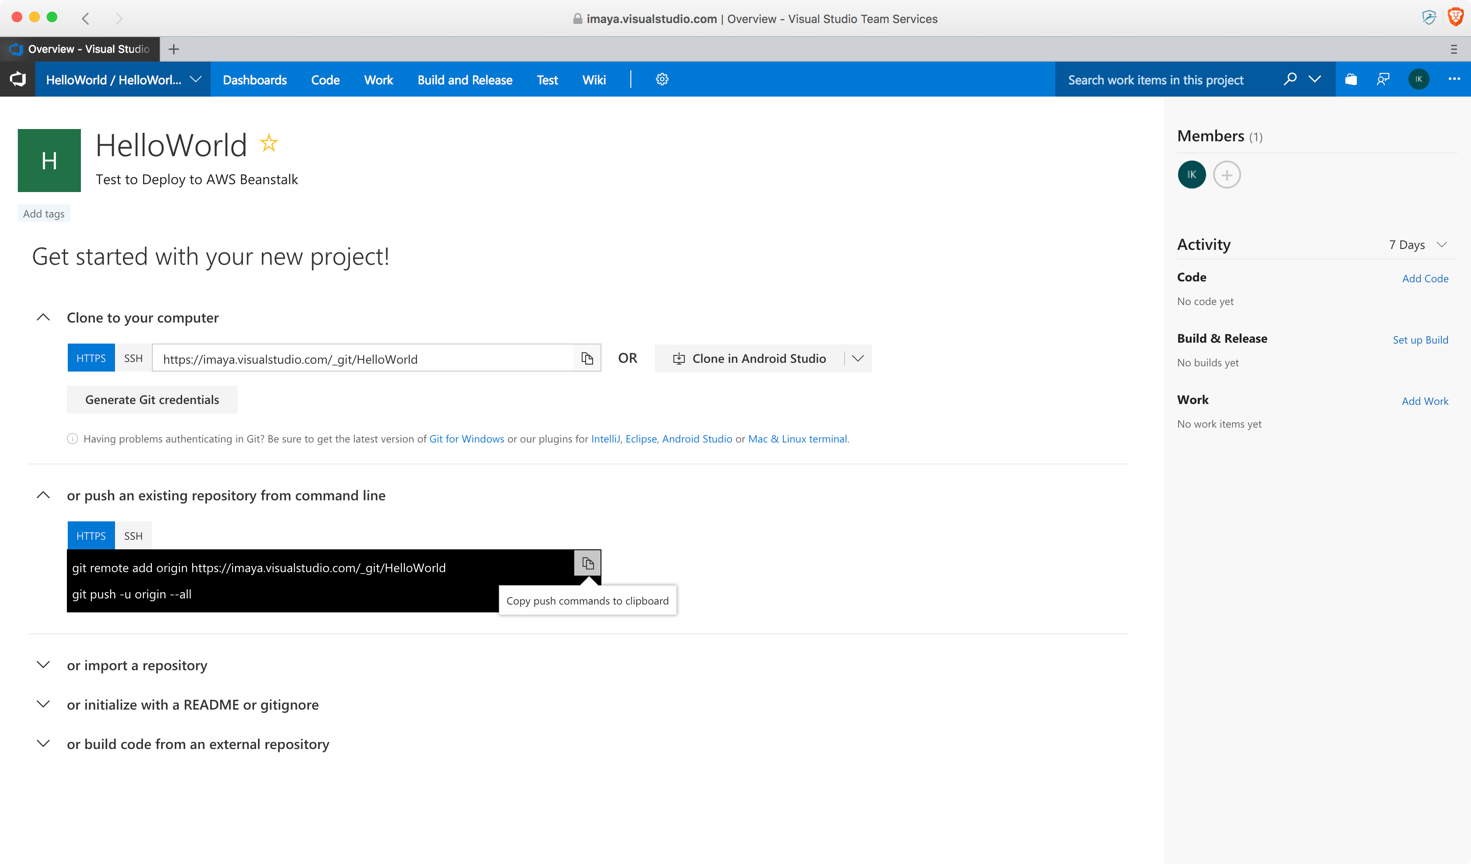The width and height of the screenshot is (1471, 864).
Task: Select HTTPS for push commands
Action: pyautogui.click(x=91, y=536)
